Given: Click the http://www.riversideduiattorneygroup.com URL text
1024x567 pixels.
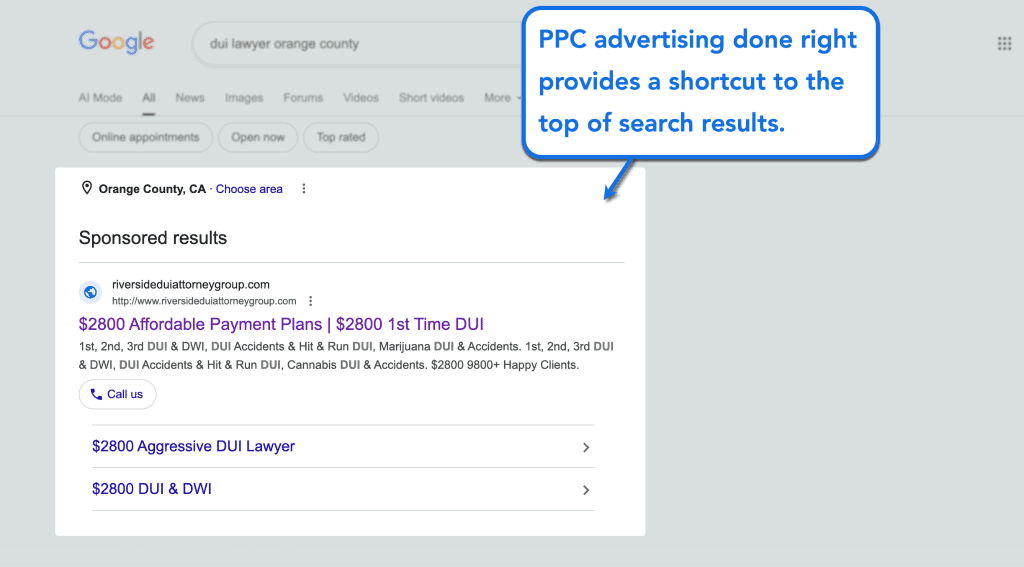Looking at the screenshot, I should (x=204, y=301).
